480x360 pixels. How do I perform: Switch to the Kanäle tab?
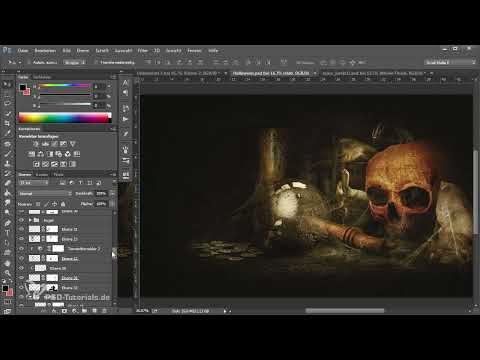(42, 174)
